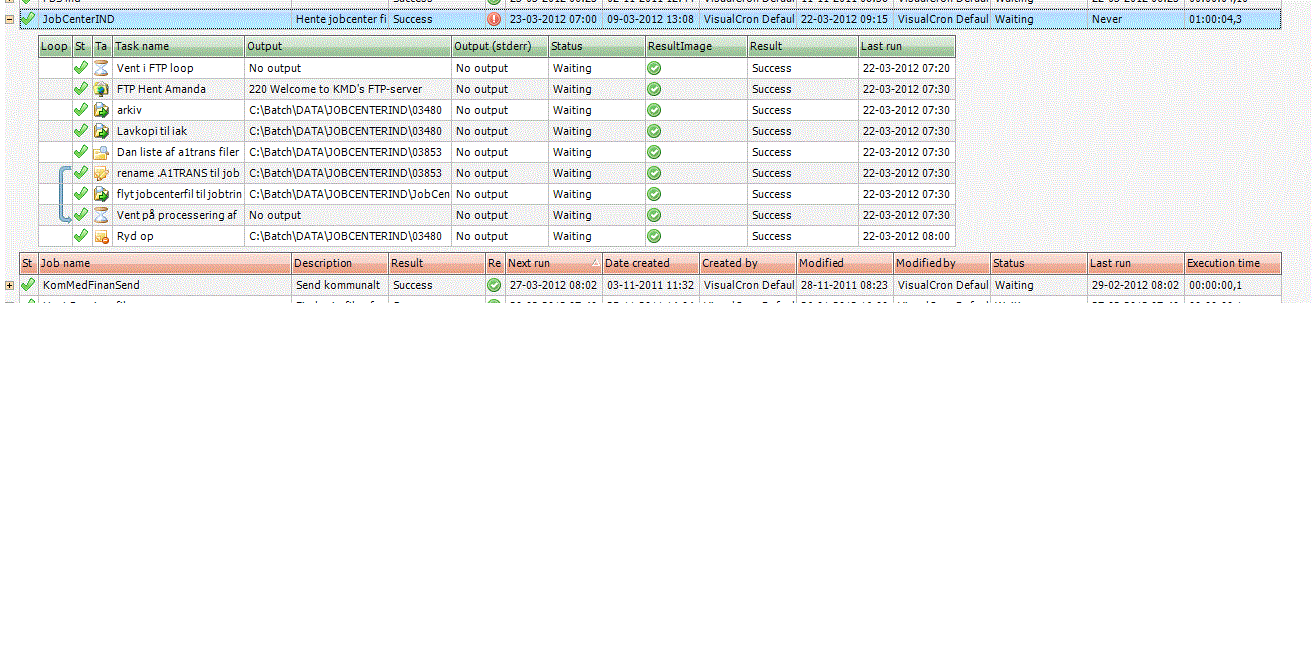
Task: Click the status checkmark of KomMedFinanSend job
Action: [28, 285]
